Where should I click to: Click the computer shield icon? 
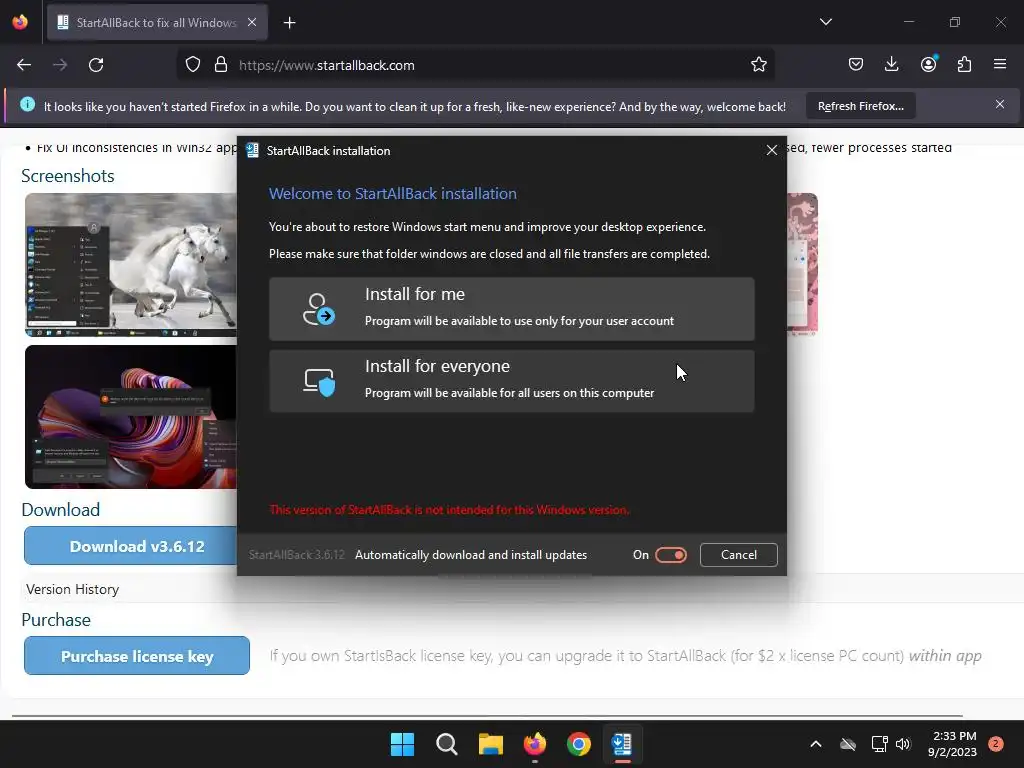(319, 382)
